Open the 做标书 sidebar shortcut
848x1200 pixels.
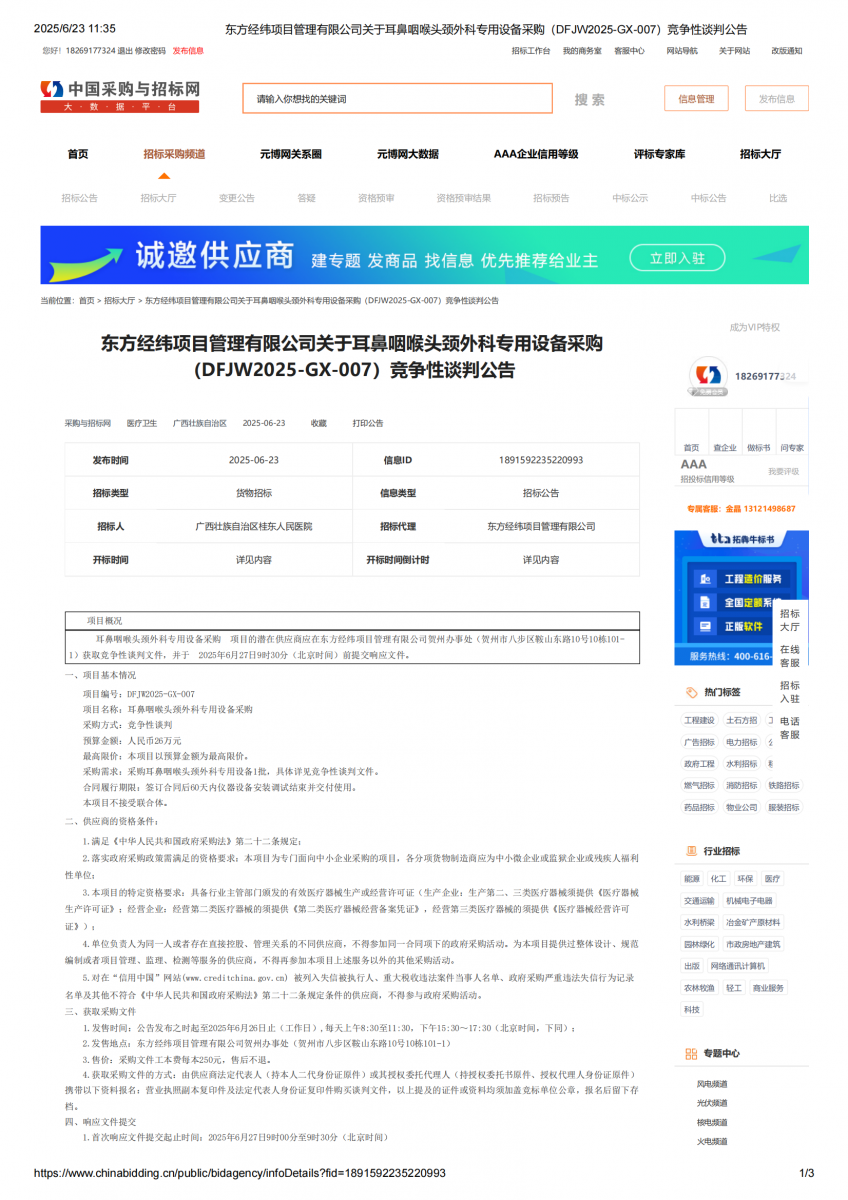point(759,448)
